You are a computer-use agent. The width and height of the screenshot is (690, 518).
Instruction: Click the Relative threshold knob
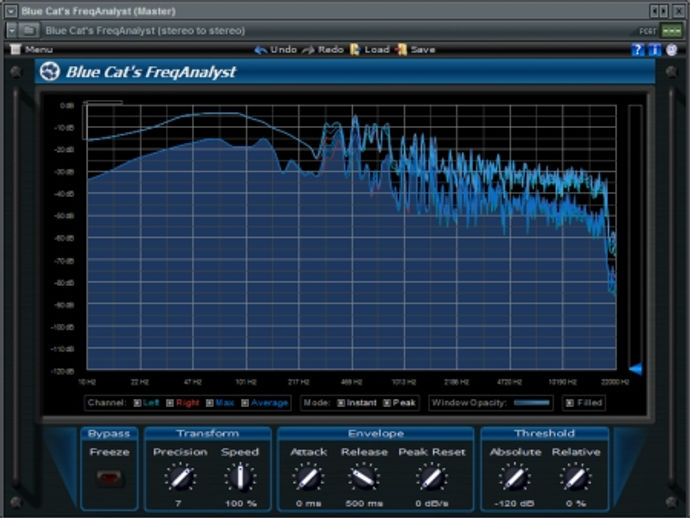[x=576, y=478]
